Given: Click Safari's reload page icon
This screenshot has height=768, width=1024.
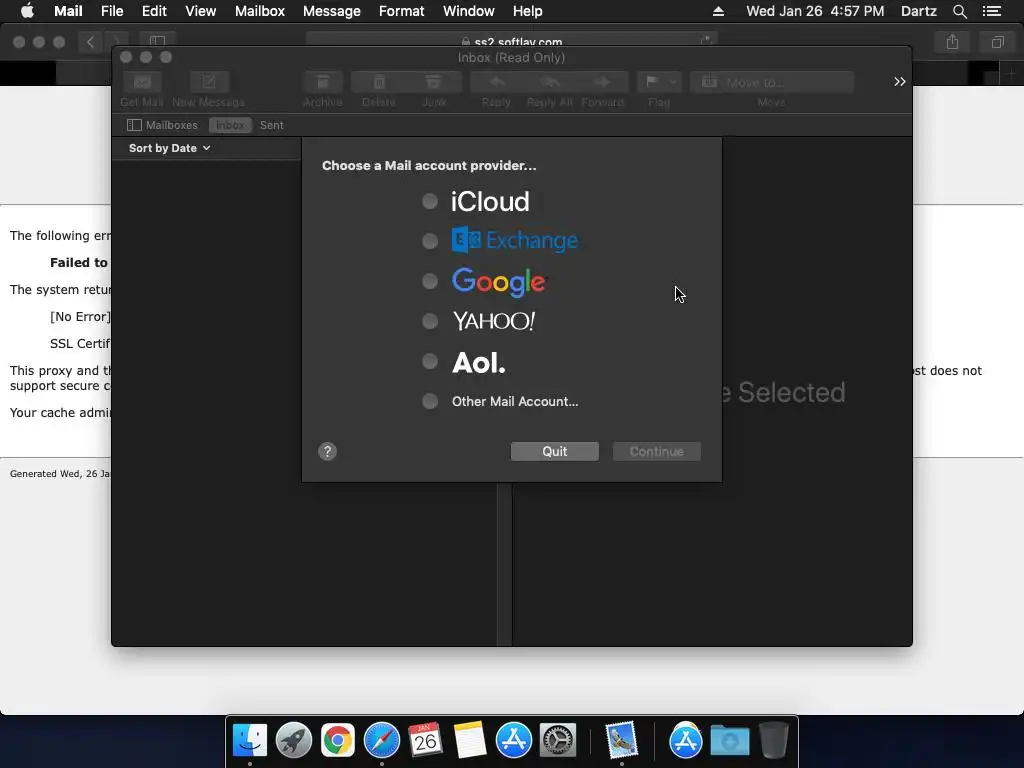Looking at the screenshot, I should pyautogui.click(x=706, y=42).
